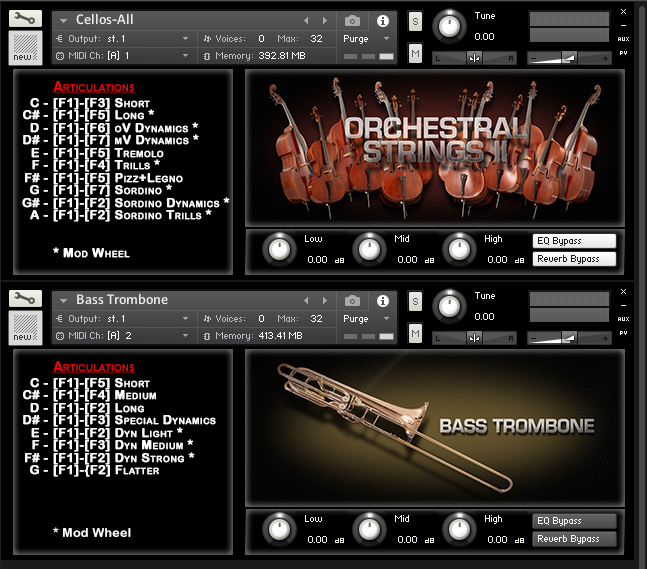Viewport: 647px width, 569px height.
Task: Toggle Reverb Bypass on Bass Trombone
Action: (x=574, y=539)
